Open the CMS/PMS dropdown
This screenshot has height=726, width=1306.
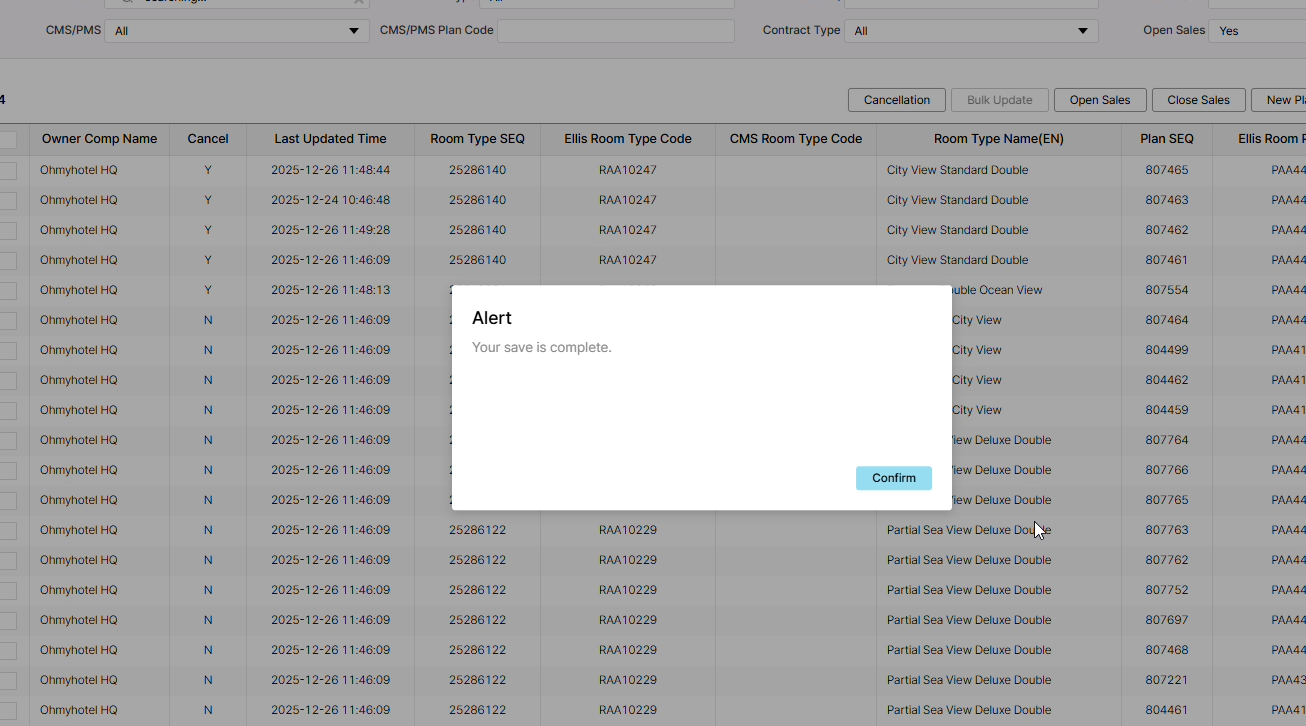(x=237, y=31)
